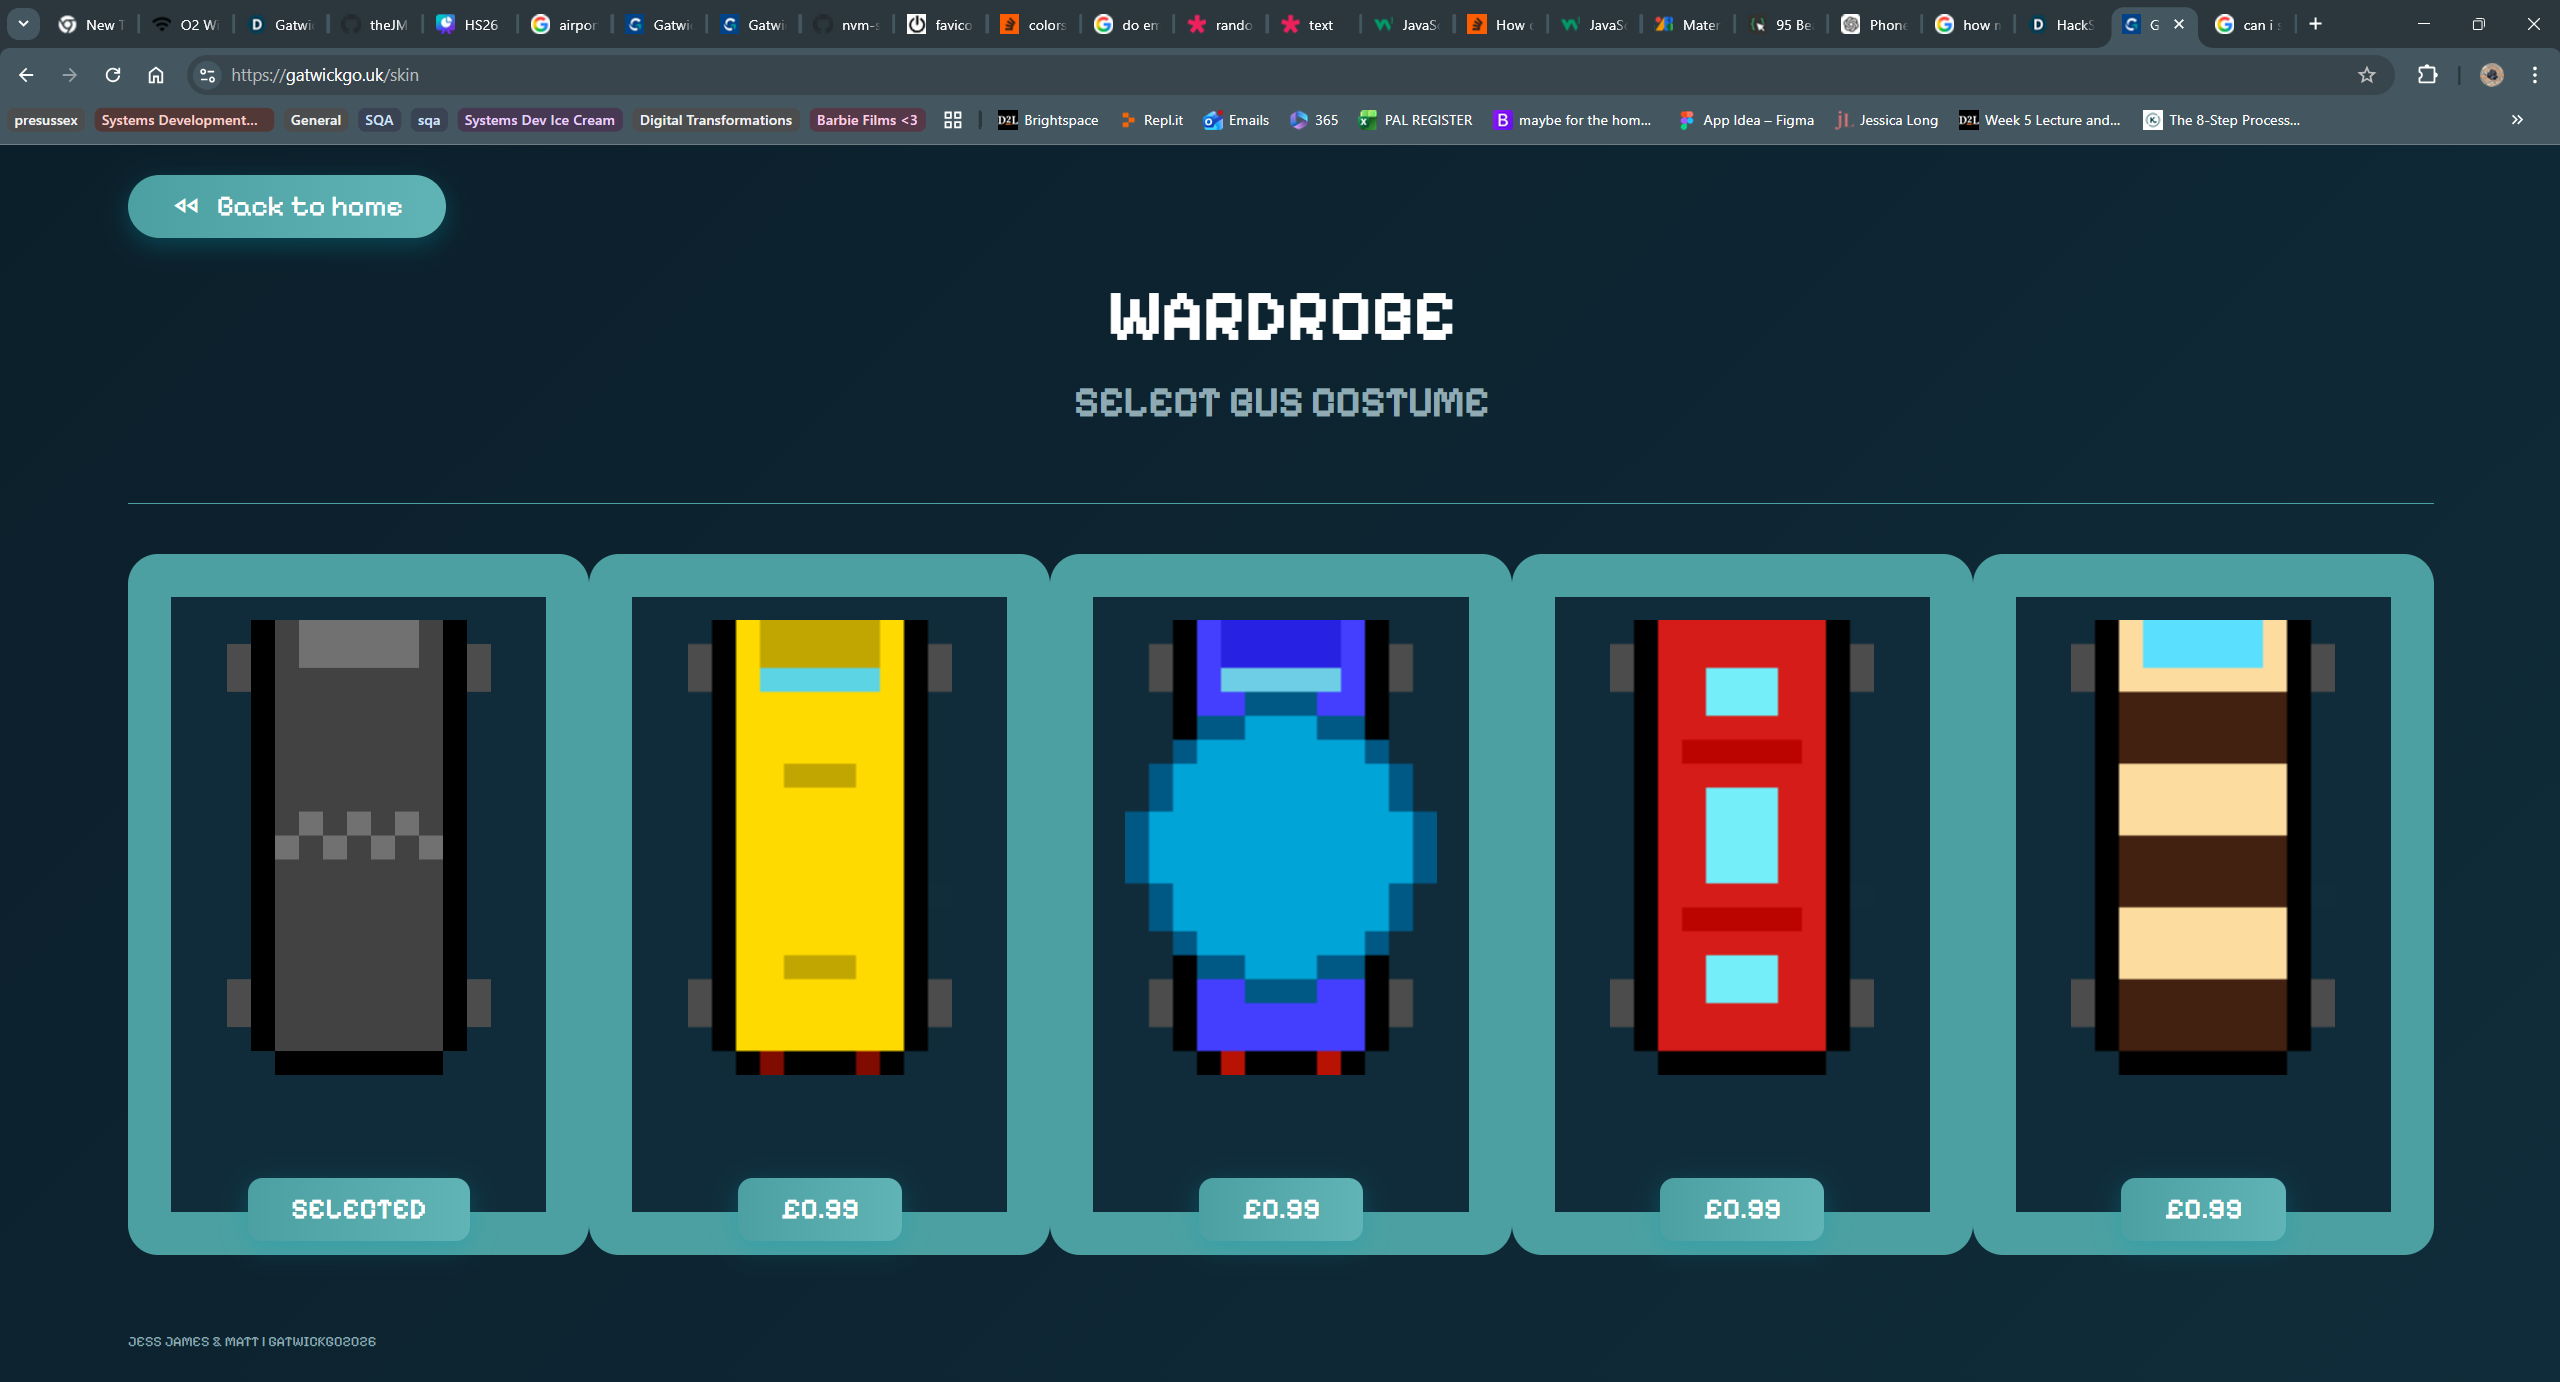The width and height of the screenshot is (2560, 1382).
Task: Open the site information icon in the address bar
Action: click(207, 75)
